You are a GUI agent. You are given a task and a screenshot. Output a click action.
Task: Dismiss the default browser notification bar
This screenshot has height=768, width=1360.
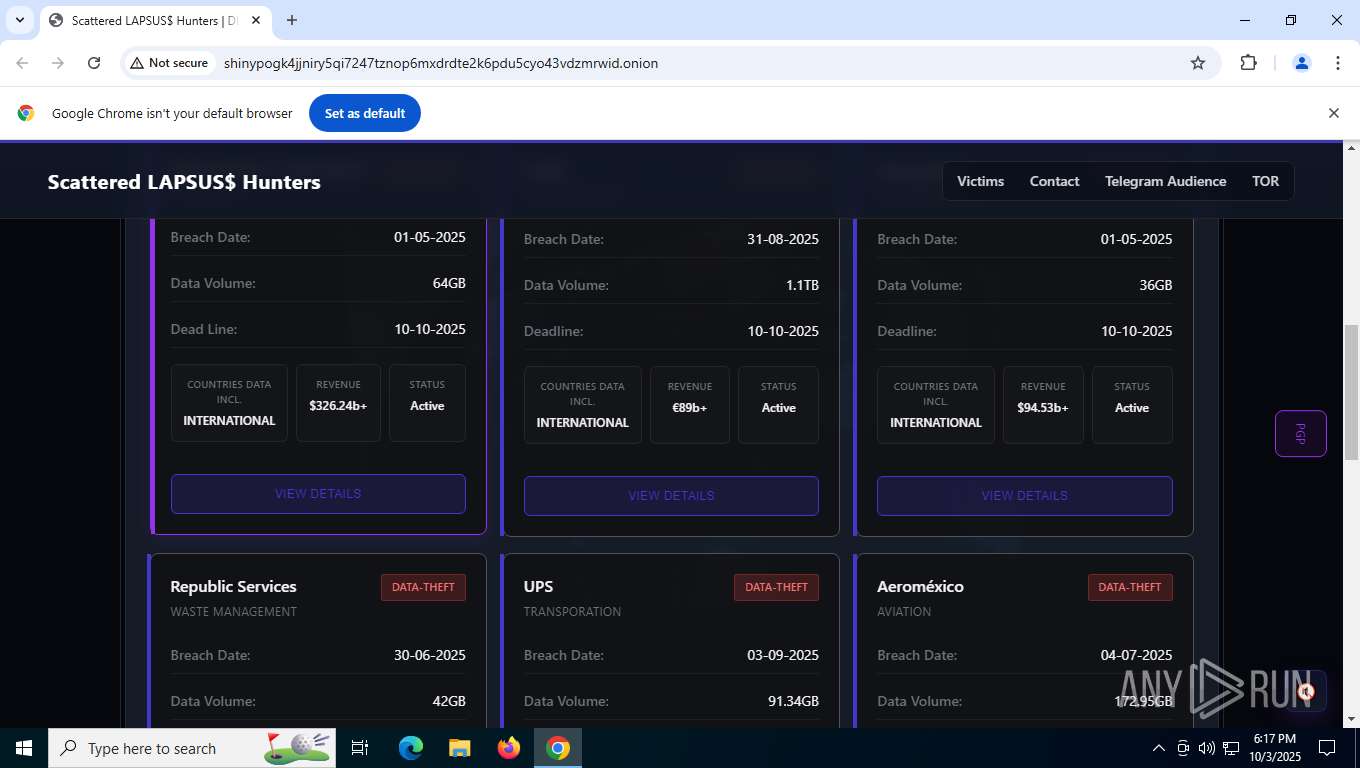point(1333,113)
